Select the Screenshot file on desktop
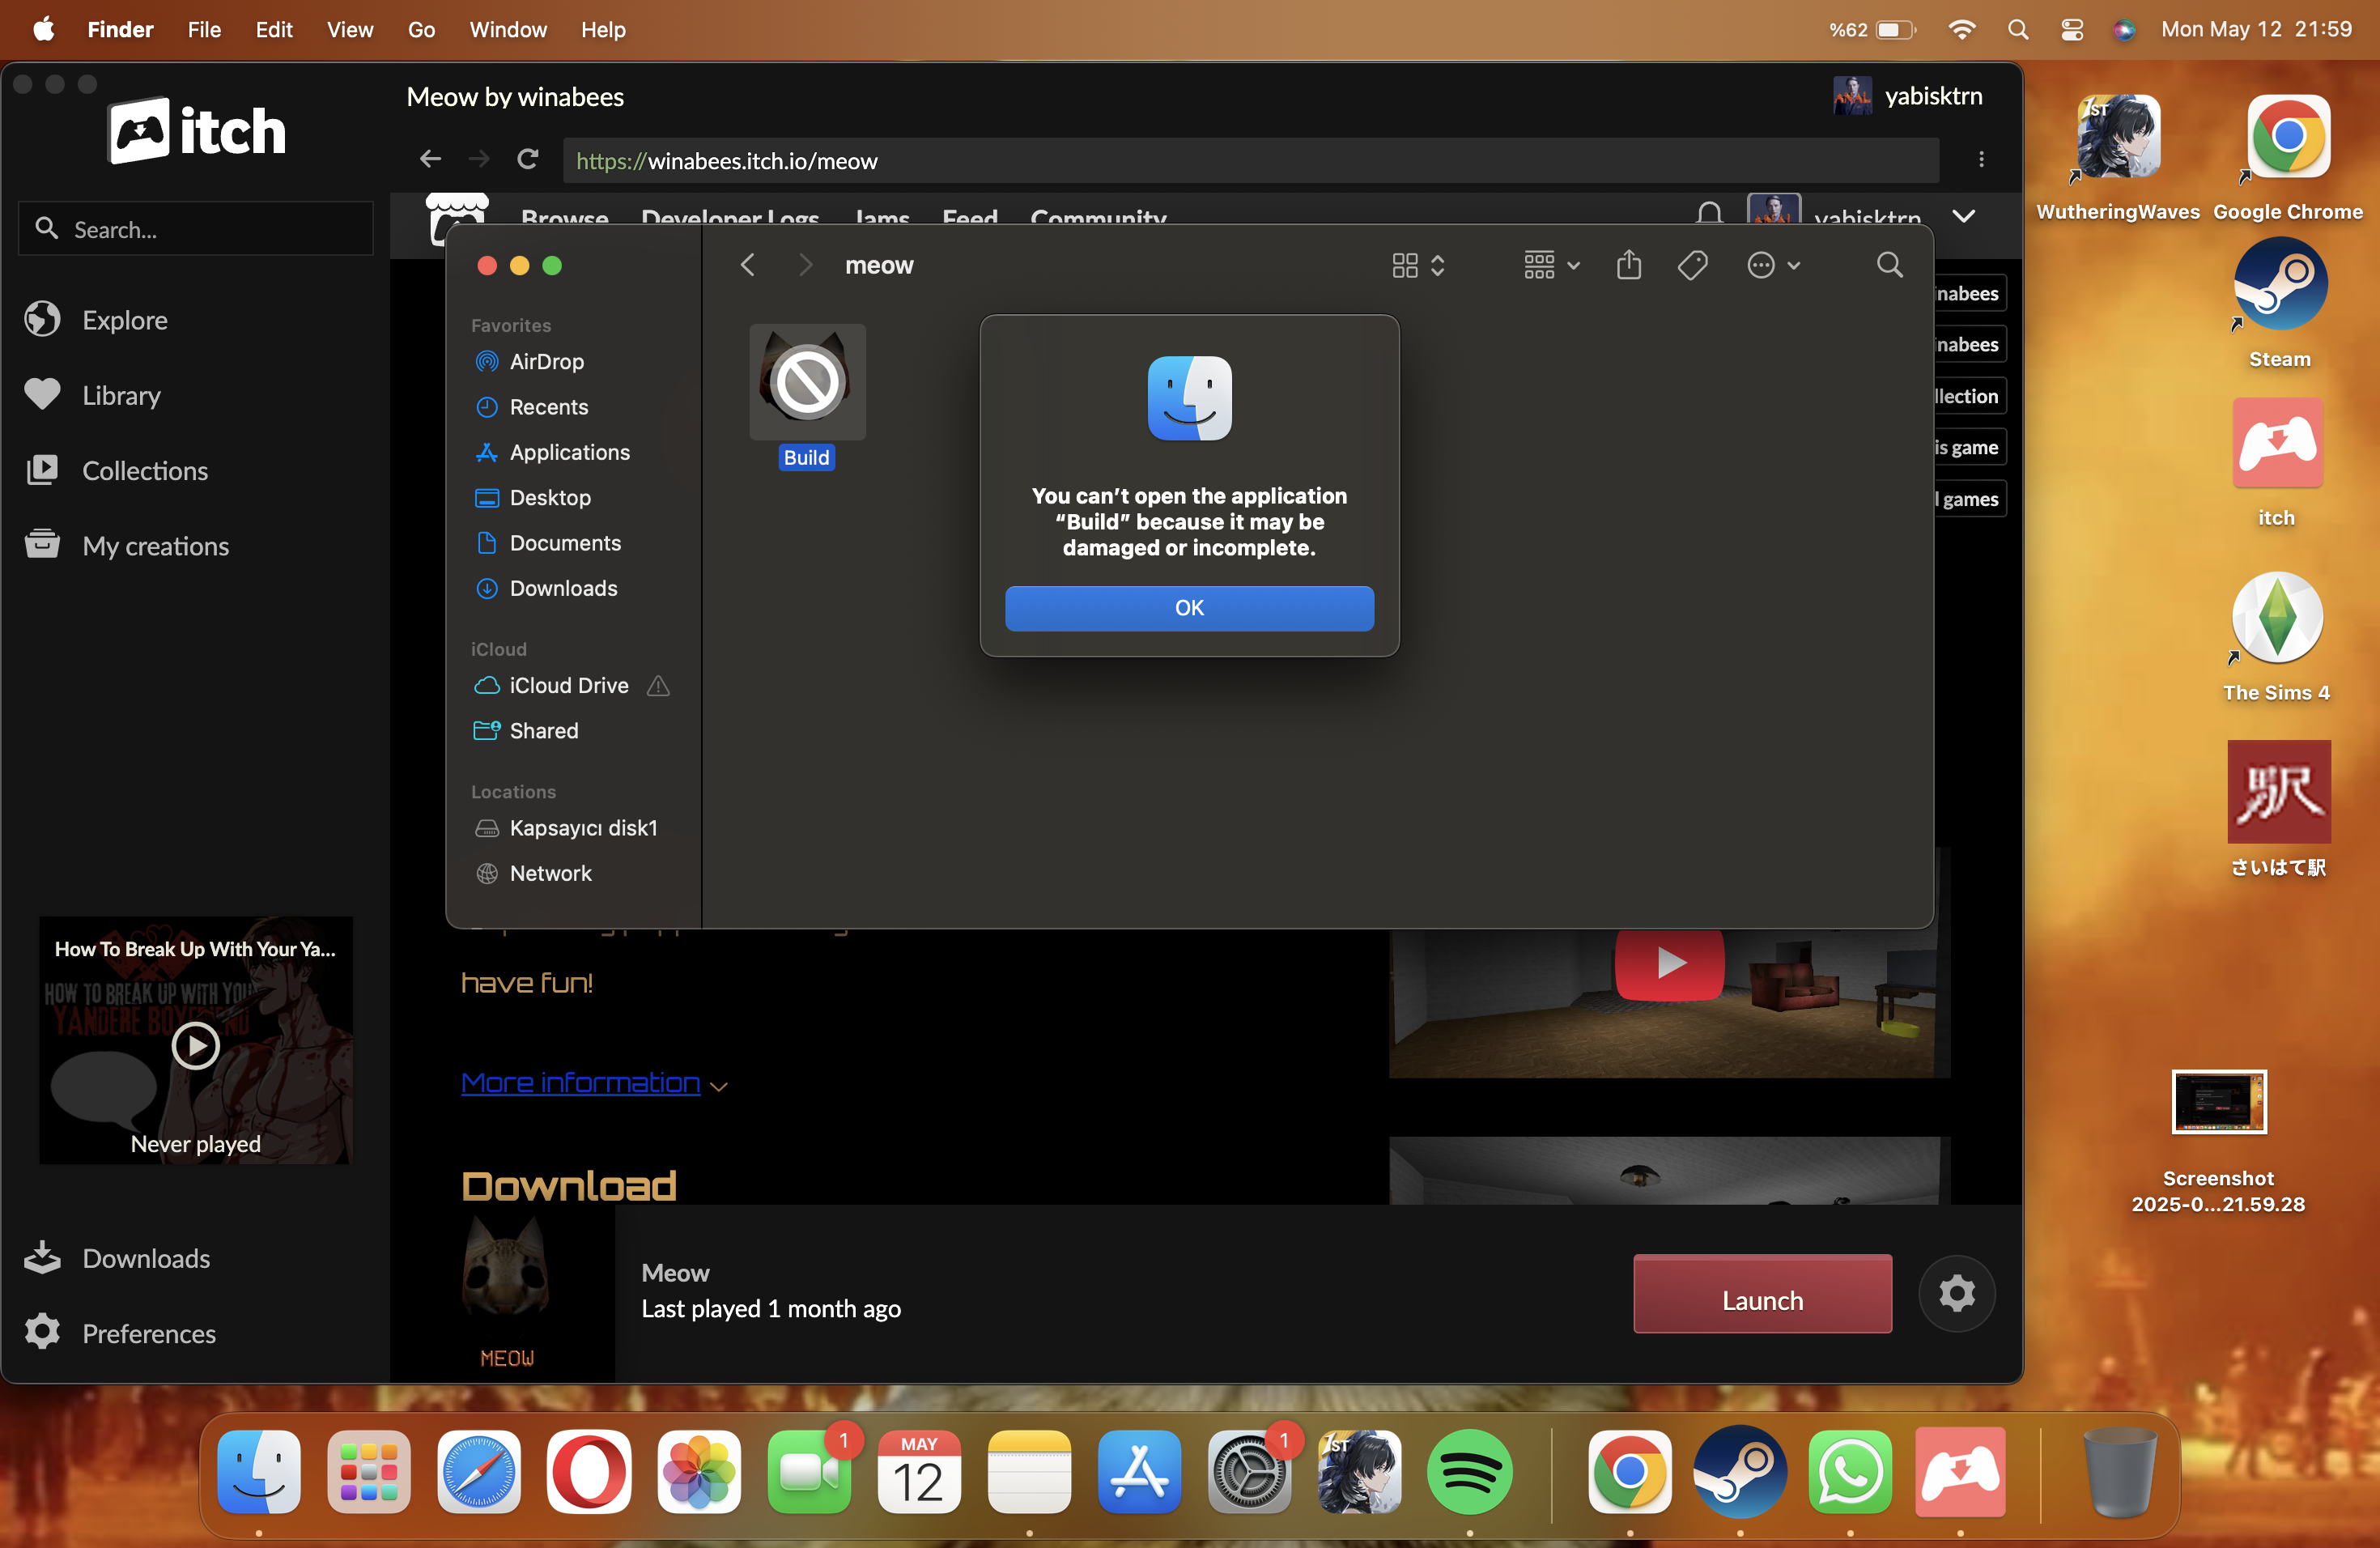 [x=2218, y=1142]
